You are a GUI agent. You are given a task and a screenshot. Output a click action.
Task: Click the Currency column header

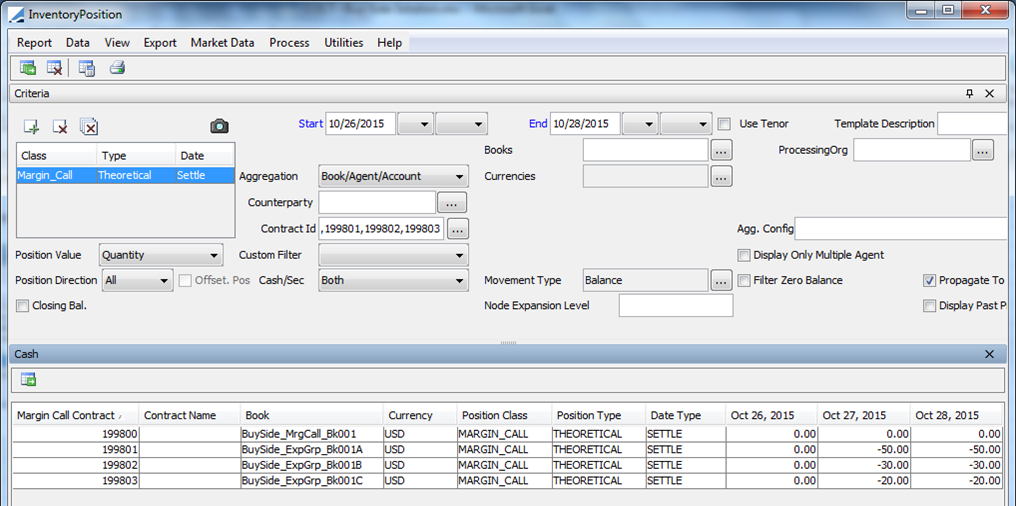pos(420,415)
